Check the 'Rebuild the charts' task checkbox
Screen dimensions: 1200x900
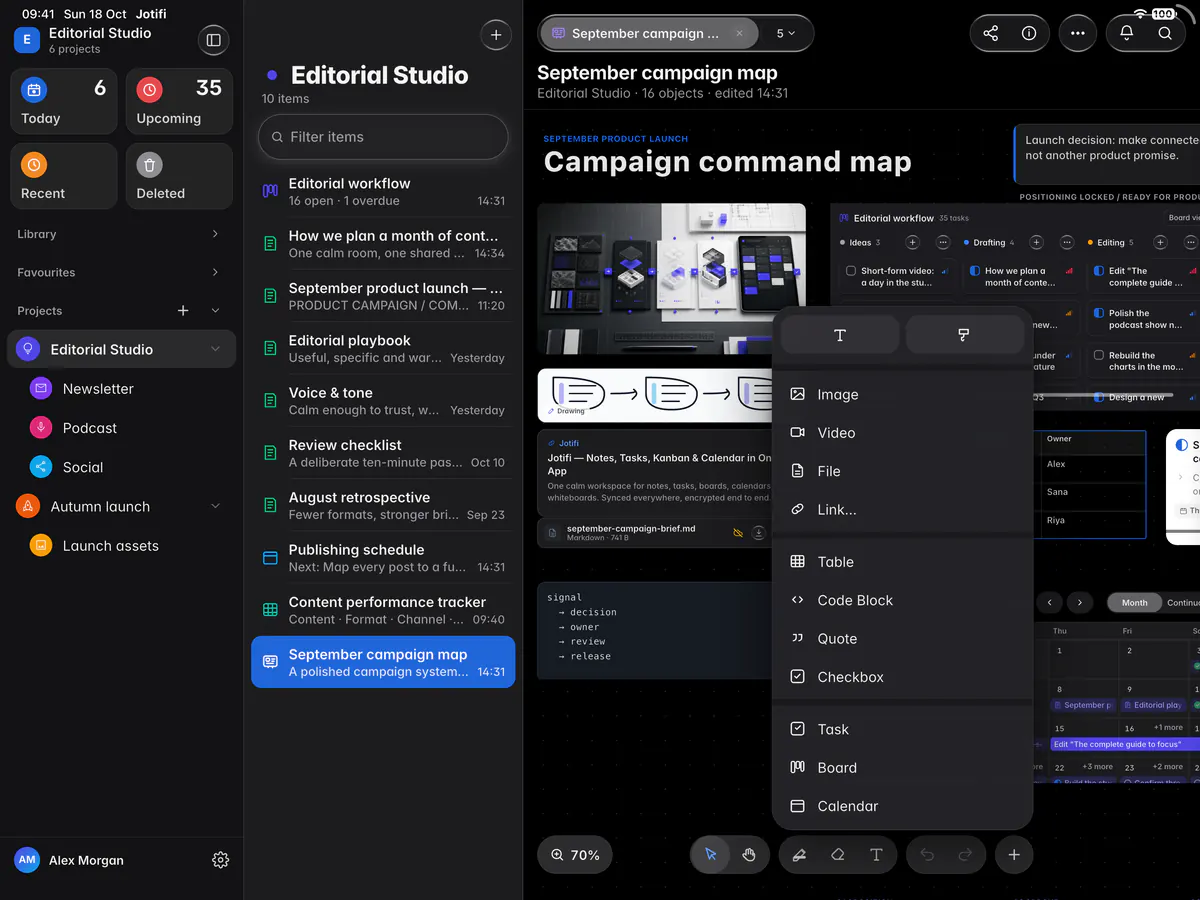[x=1099, y=355]
